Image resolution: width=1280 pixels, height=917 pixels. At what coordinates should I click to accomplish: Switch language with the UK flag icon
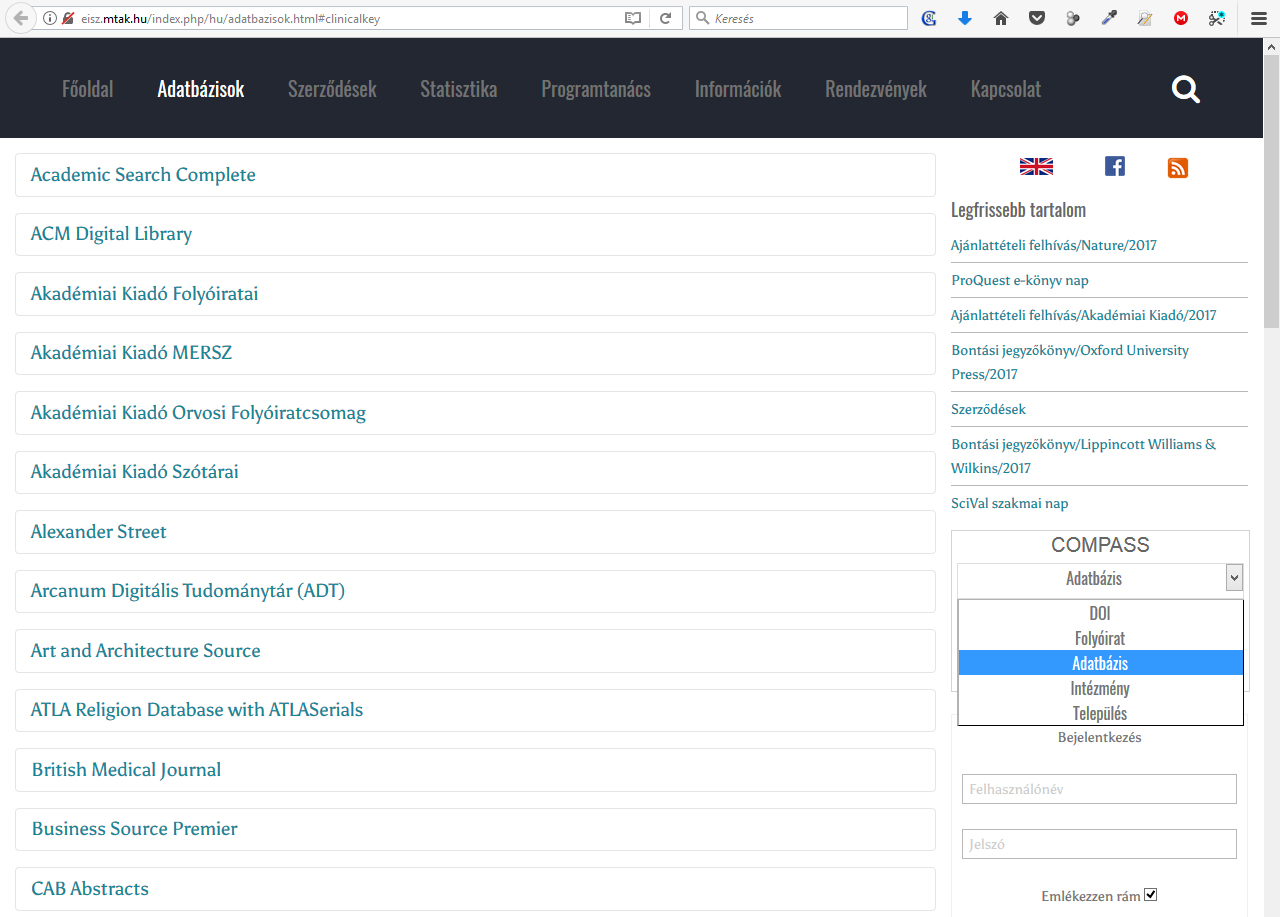point(1036,167)
